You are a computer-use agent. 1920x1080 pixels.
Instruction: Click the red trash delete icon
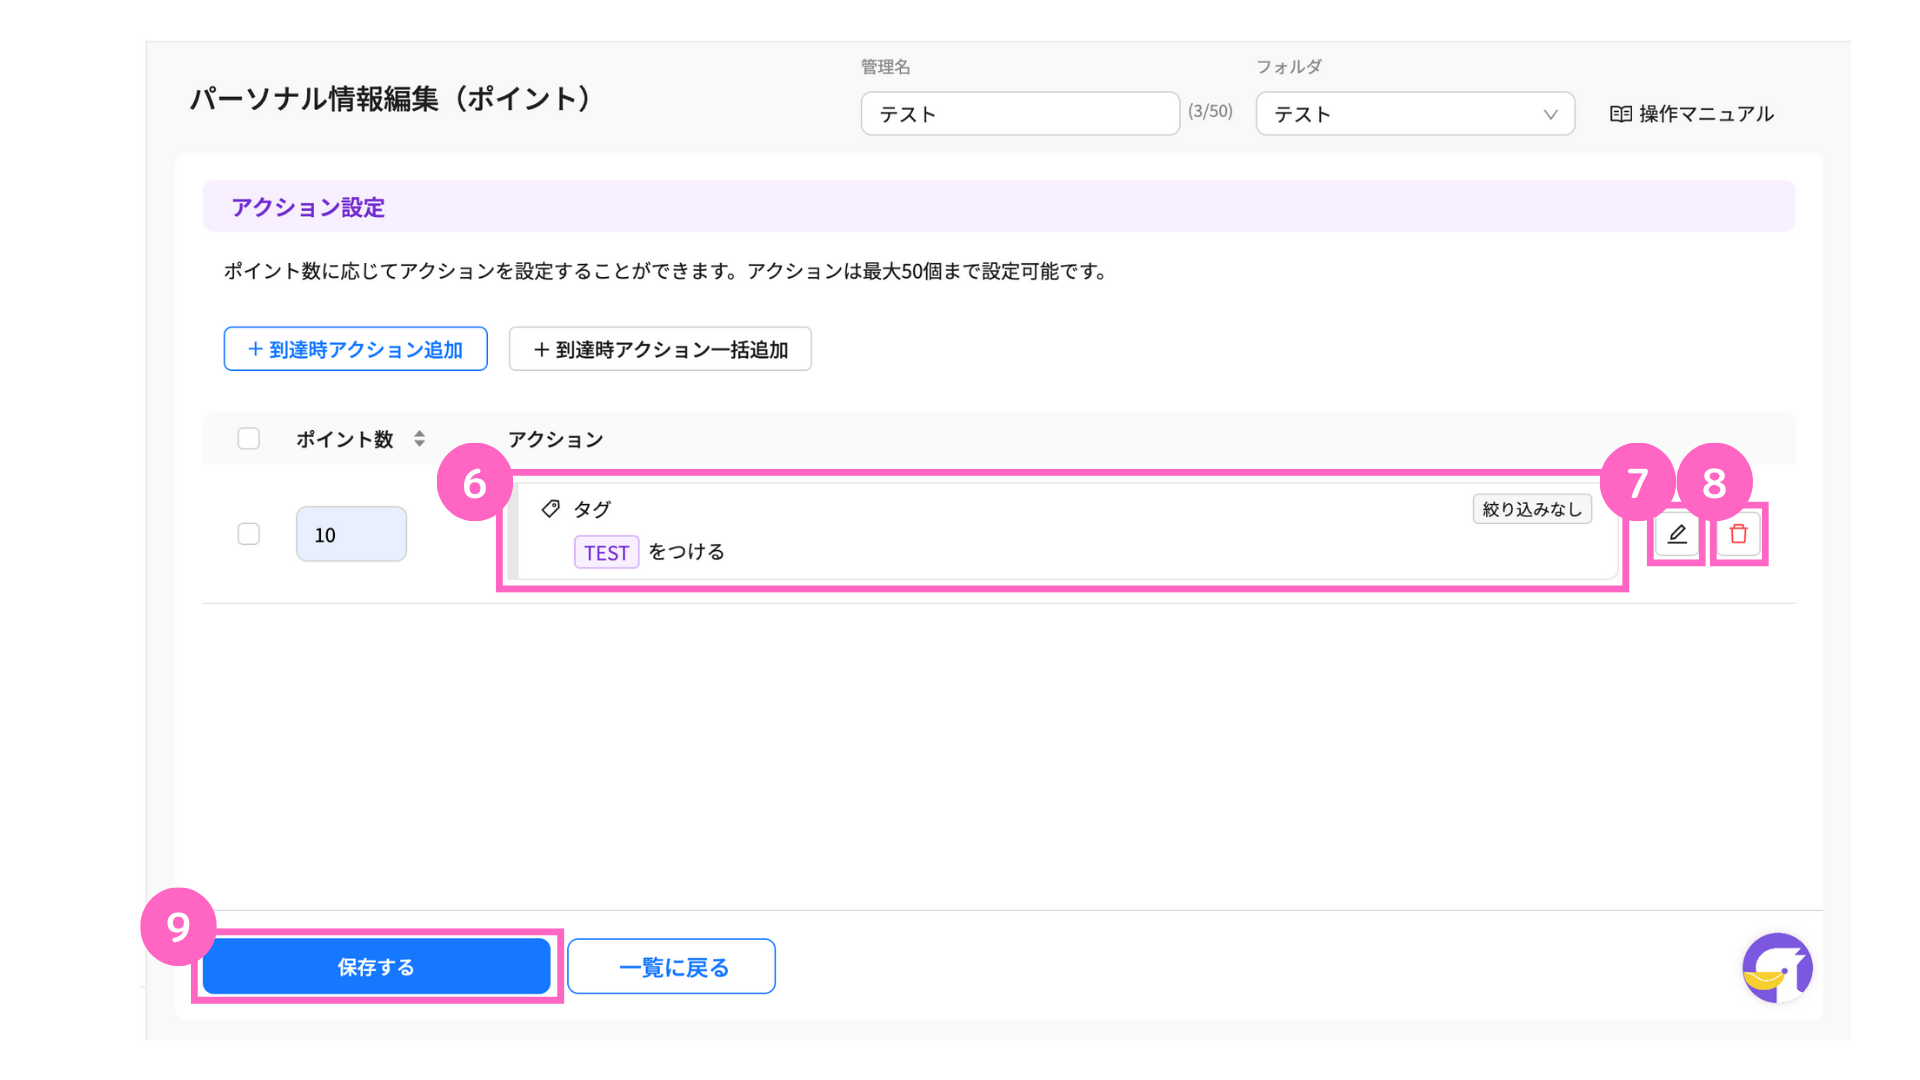pyautogui.click(x=1738, y=534)
